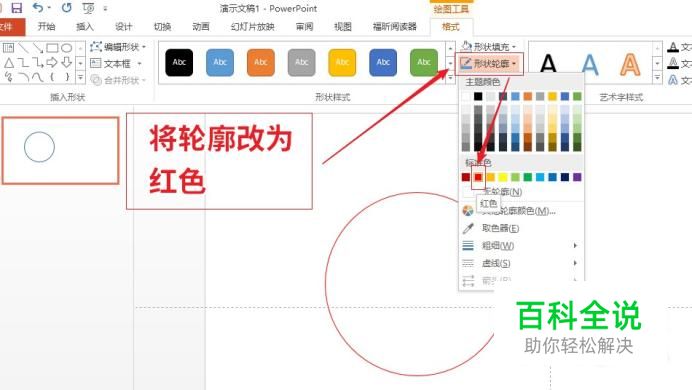Viewport: 692px width, 390px height.
Task: Click the Save icon in quick access toolbar
Action: coord(17,8)
